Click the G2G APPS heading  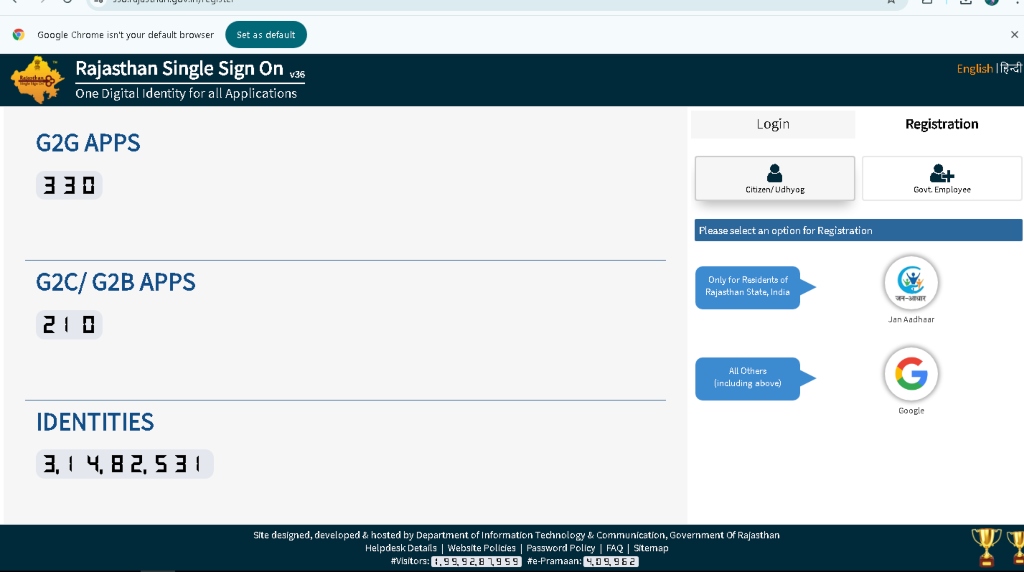point(88,143)
